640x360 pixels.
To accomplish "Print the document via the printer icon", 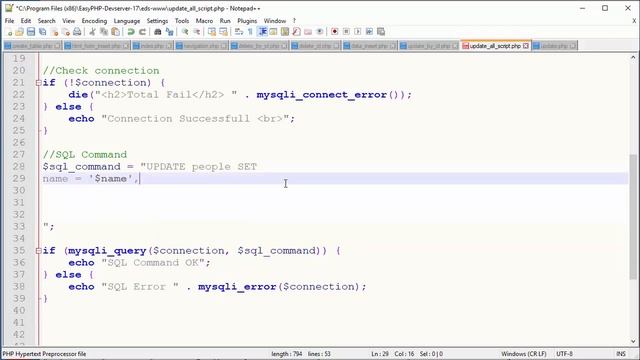I will (x=77, y=32).
